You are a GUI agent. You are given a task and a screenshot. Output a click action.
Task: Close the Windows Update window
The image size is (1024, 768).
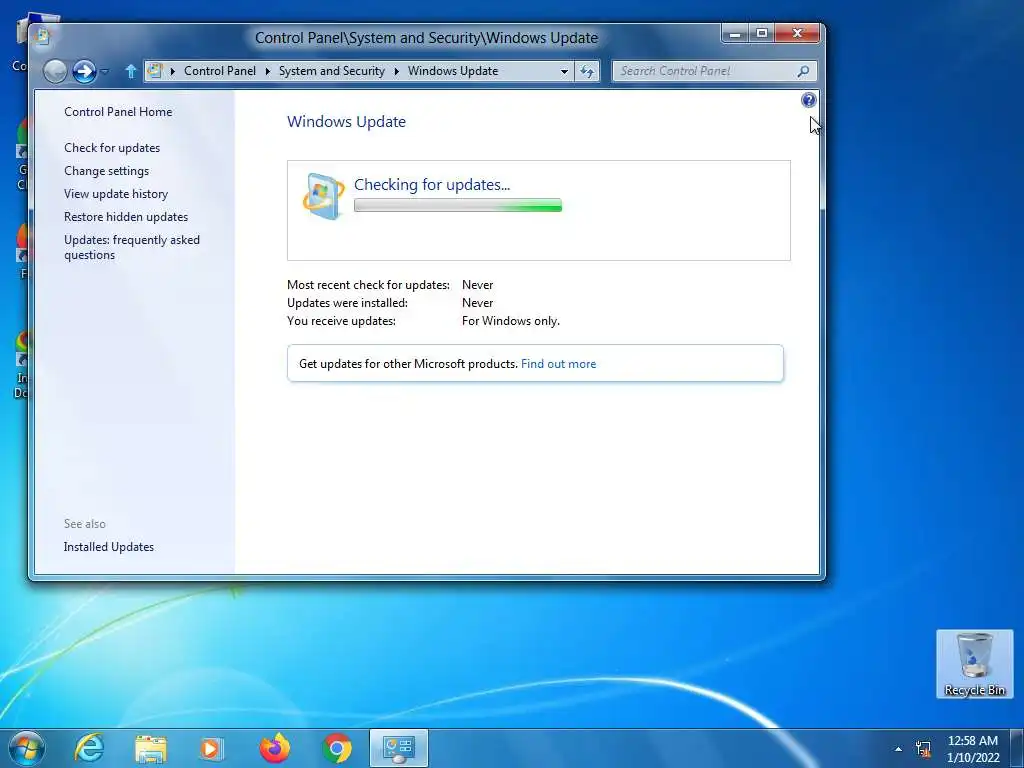tap(797, 33)
